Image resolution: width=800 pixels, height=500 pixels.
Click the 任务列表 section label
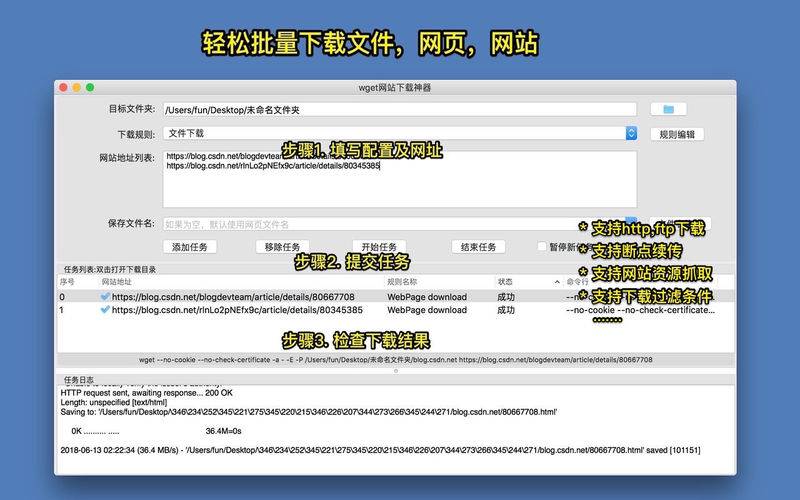click(110, 269)
